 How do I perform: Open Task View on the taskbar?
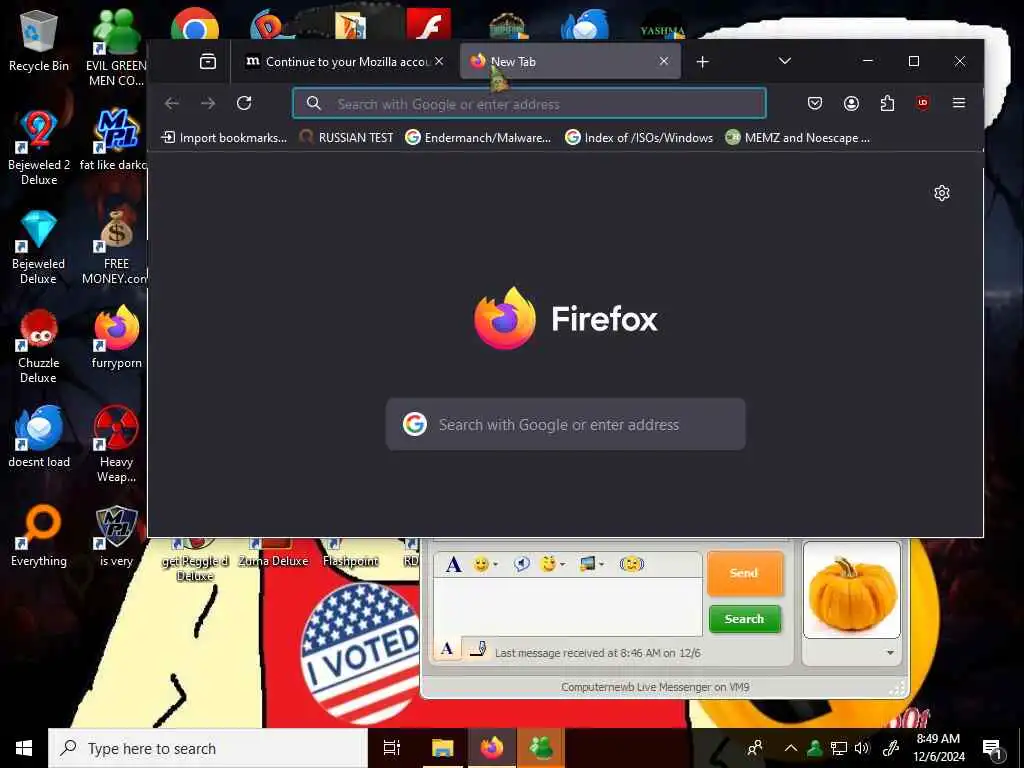392,748
